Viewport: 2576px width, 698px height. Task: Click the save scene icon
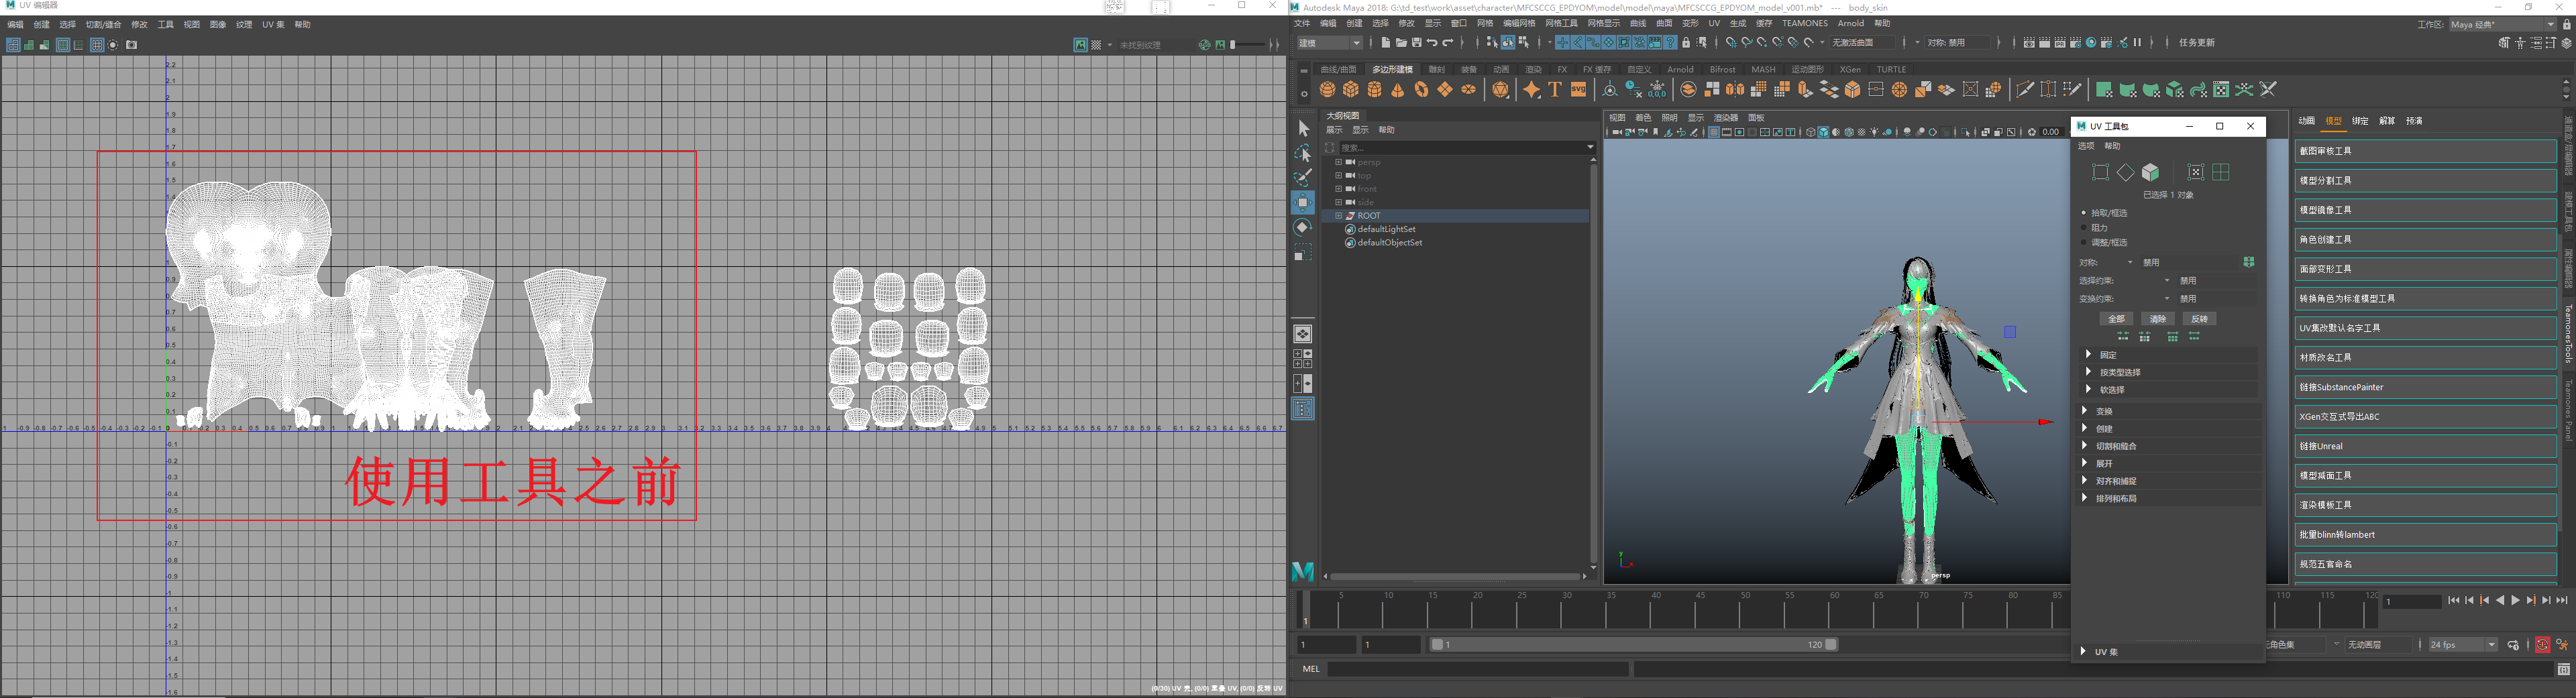[x=1416, y=43]
